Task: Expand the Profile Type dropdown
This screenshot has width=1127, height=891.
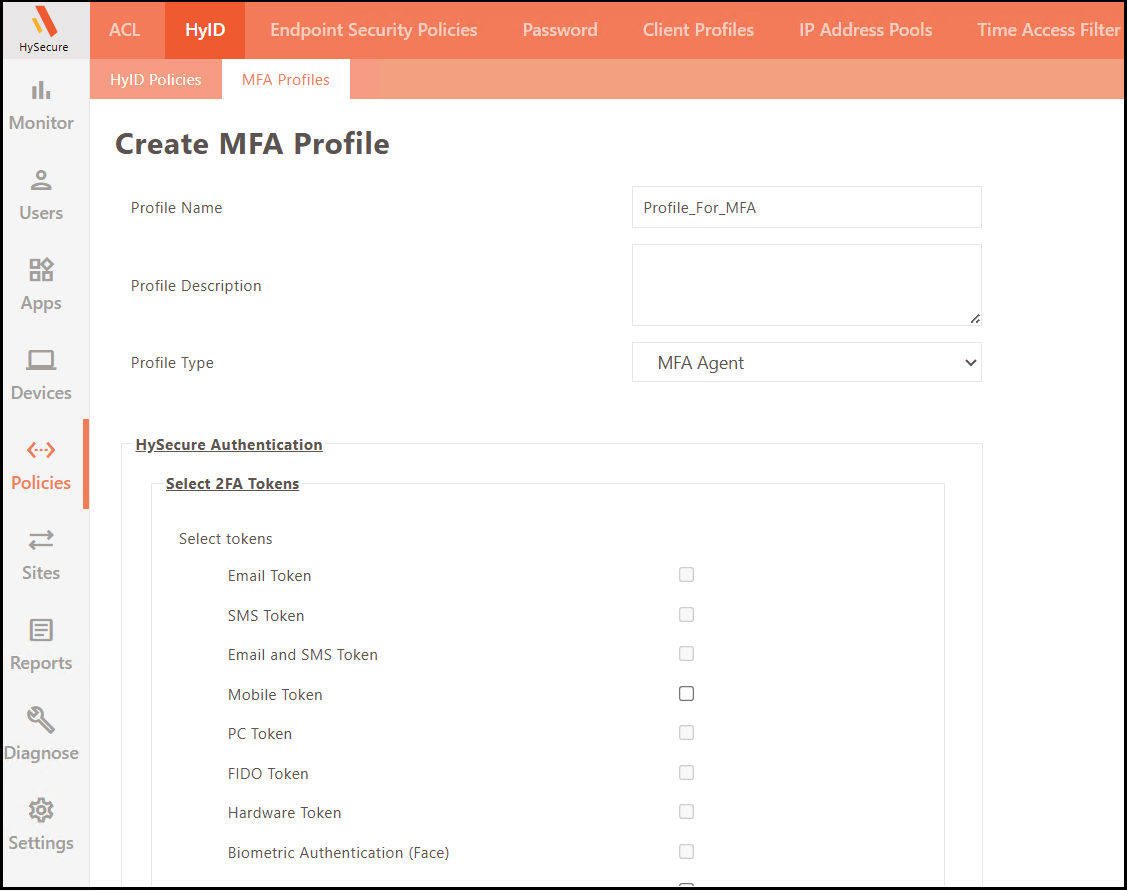Action: (x=806, y=363)
